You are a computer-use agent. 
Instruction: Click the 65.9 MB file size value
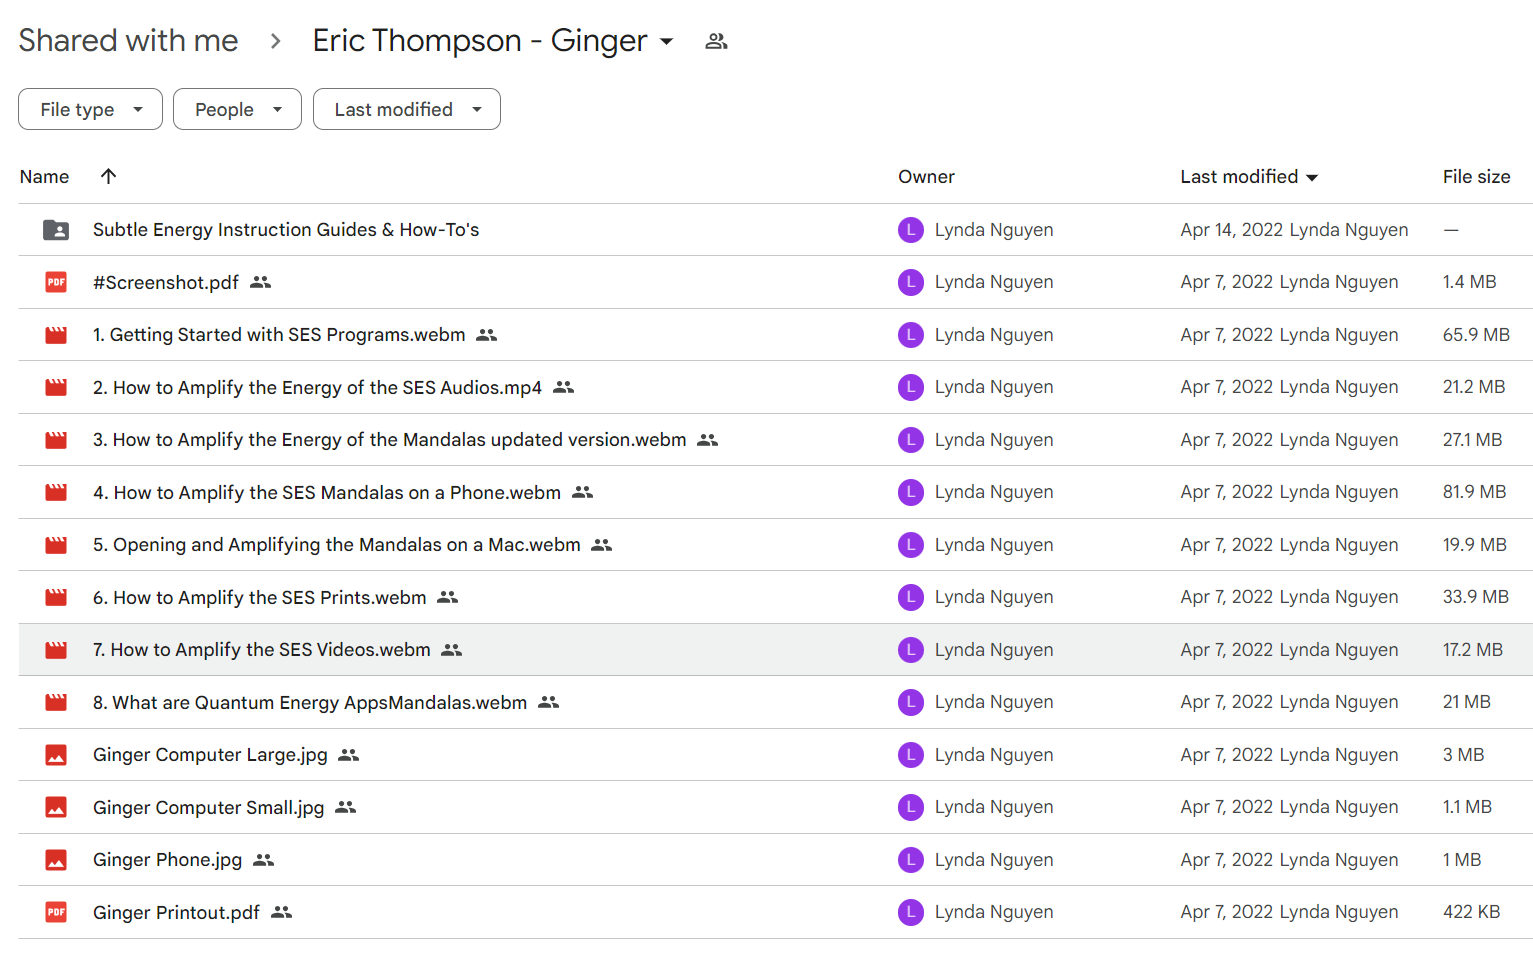[1476, 335]
